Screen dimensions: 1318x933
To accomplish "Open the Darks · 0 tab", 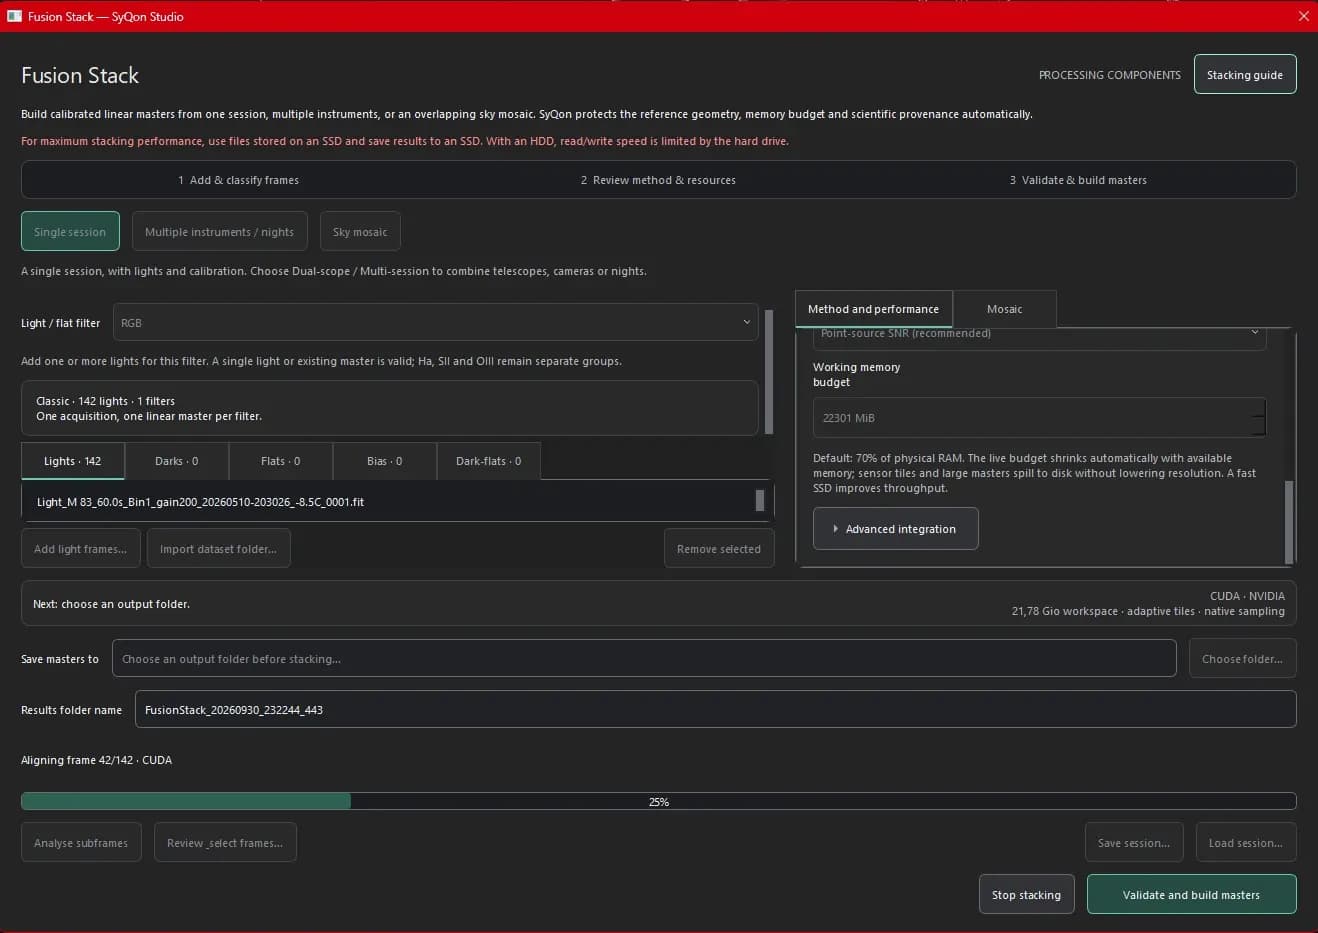I will (x=177, y=461).
